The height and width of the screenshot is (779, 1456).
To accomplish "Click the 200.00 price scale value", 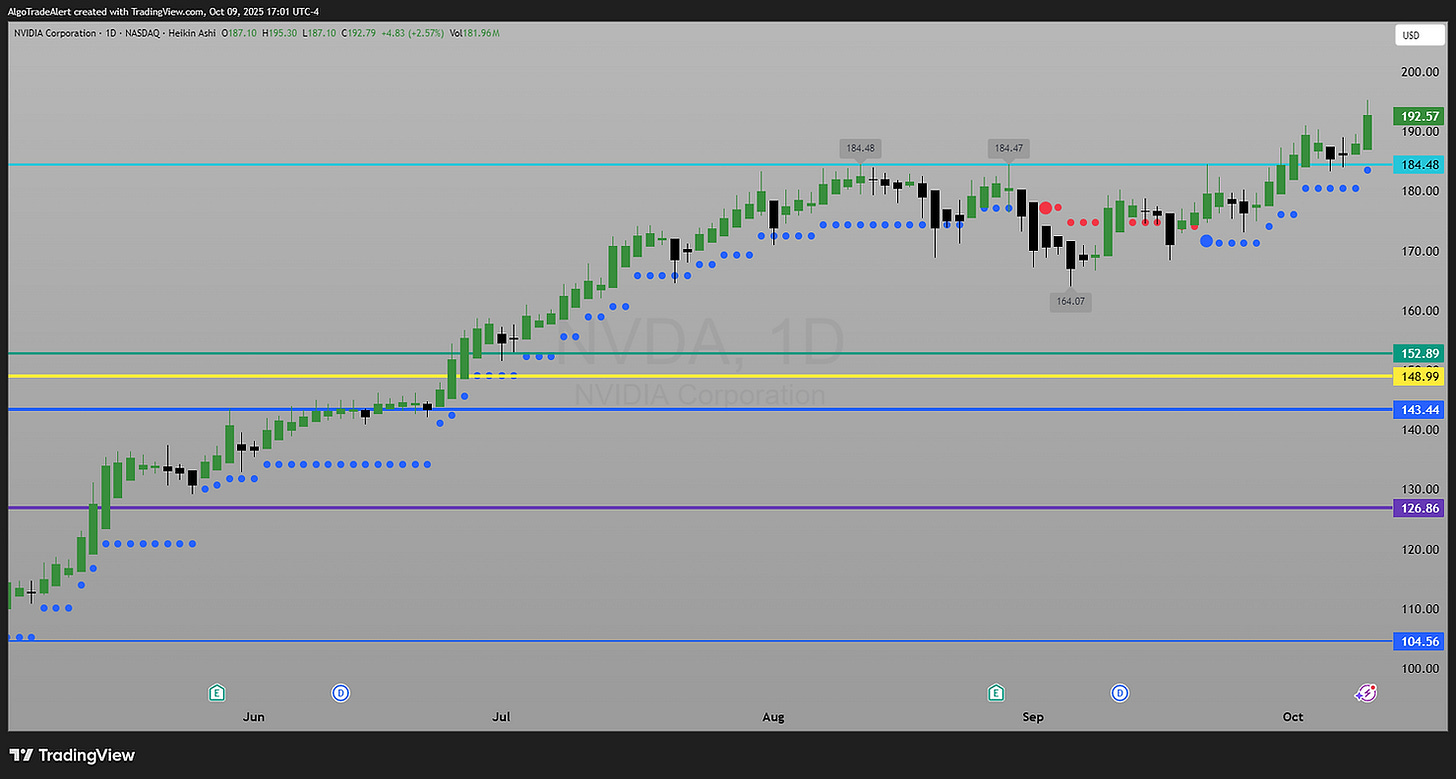I will [x=1420, y=72].
